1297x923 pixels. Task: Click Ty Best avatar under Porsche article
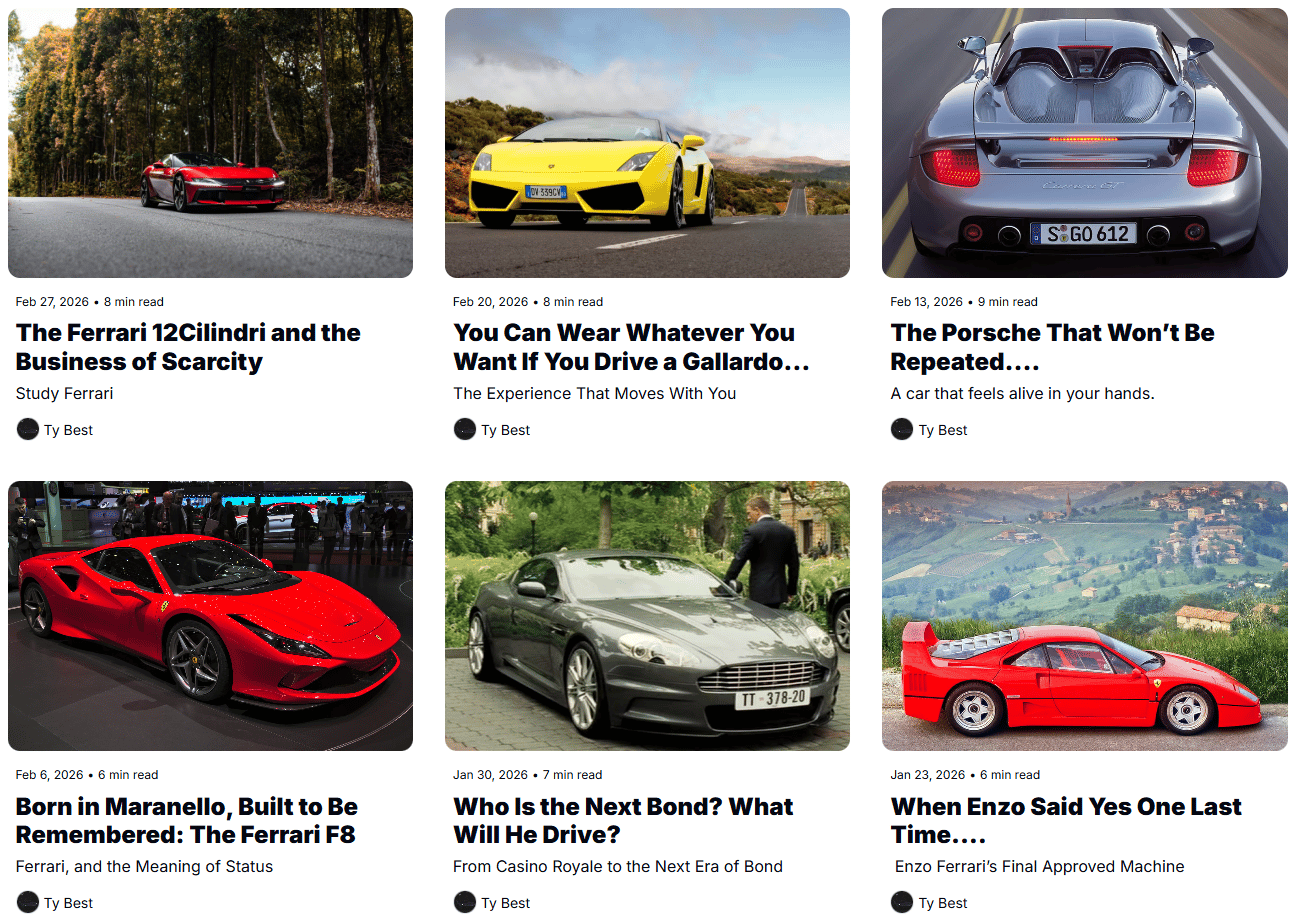click(x=902, y=430)
